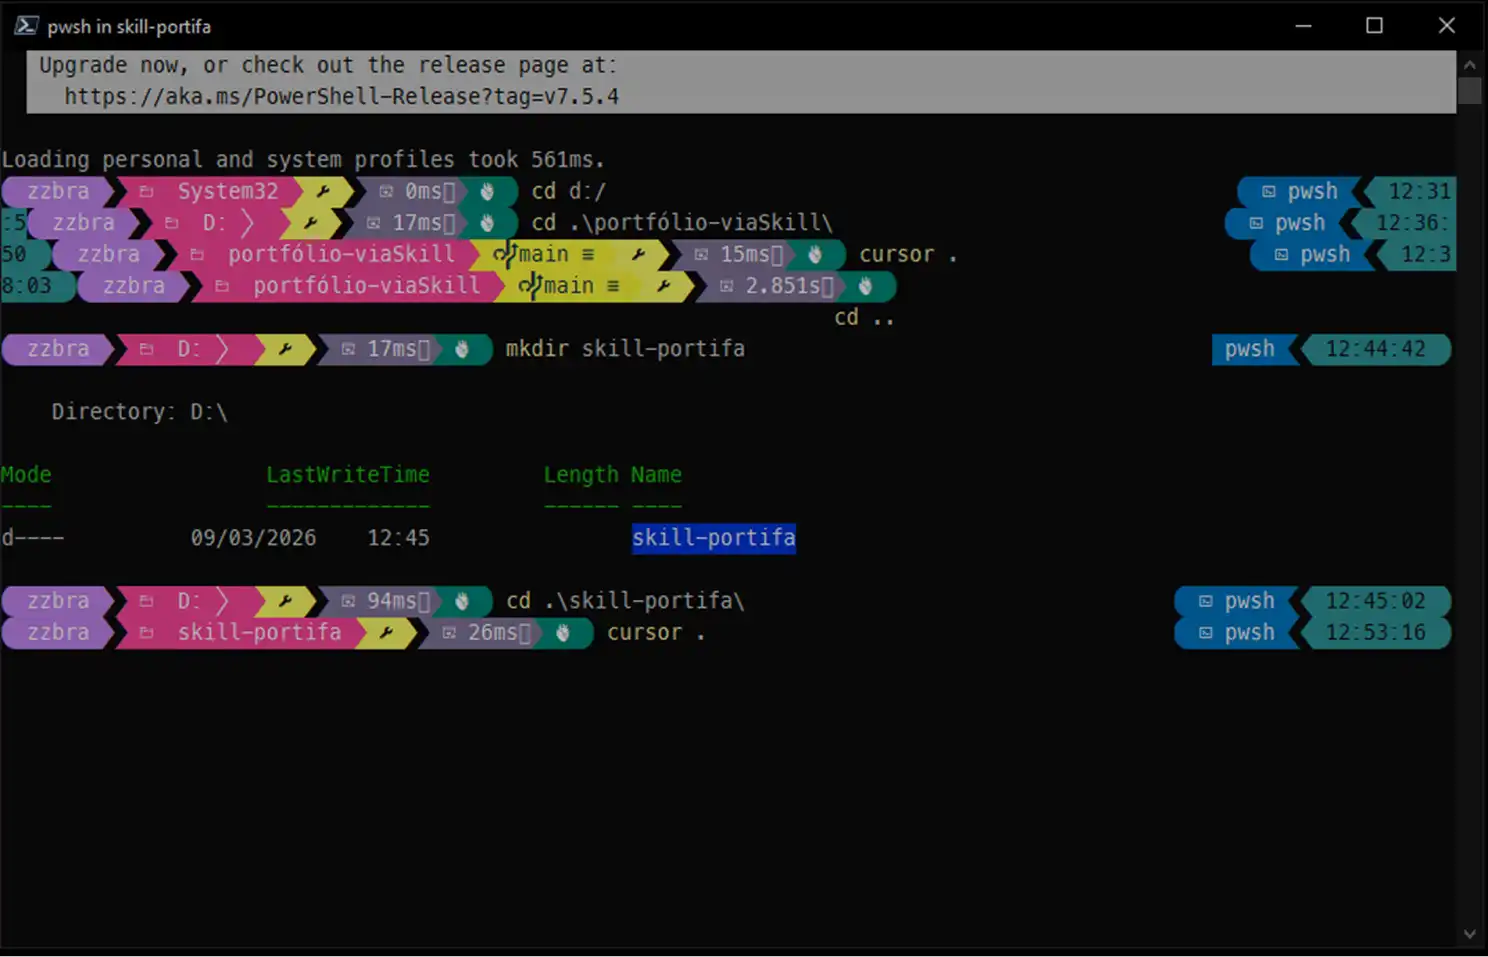Click the wrench icon in the System32 prompt
1488x957 pixels.
coord(323,191)
